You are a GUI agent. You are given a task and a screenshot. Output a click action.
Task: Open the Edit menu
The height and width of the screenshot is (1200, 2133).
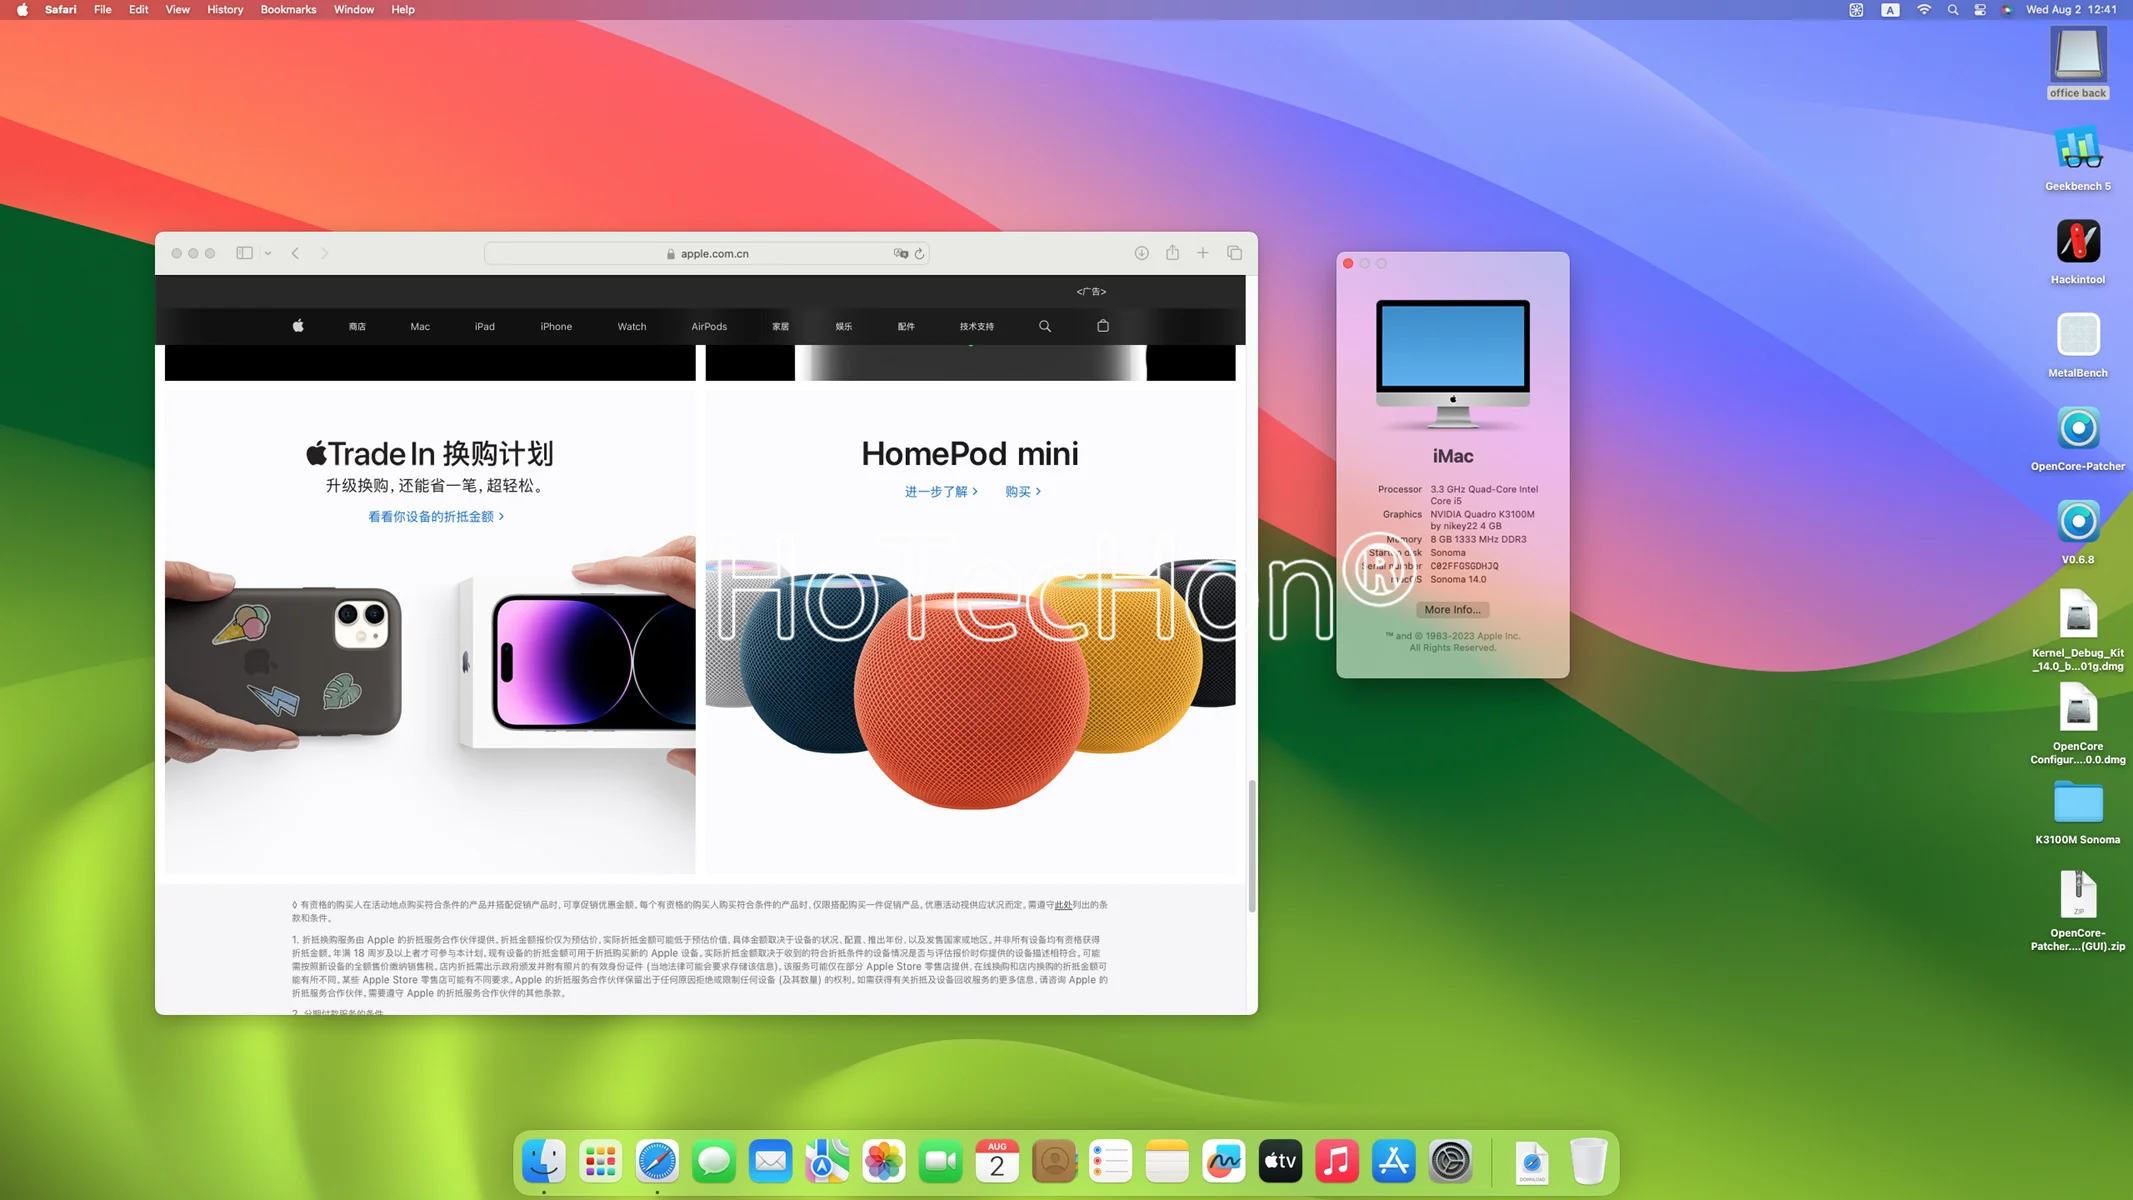pyautogui.click(x=138, y=10)
